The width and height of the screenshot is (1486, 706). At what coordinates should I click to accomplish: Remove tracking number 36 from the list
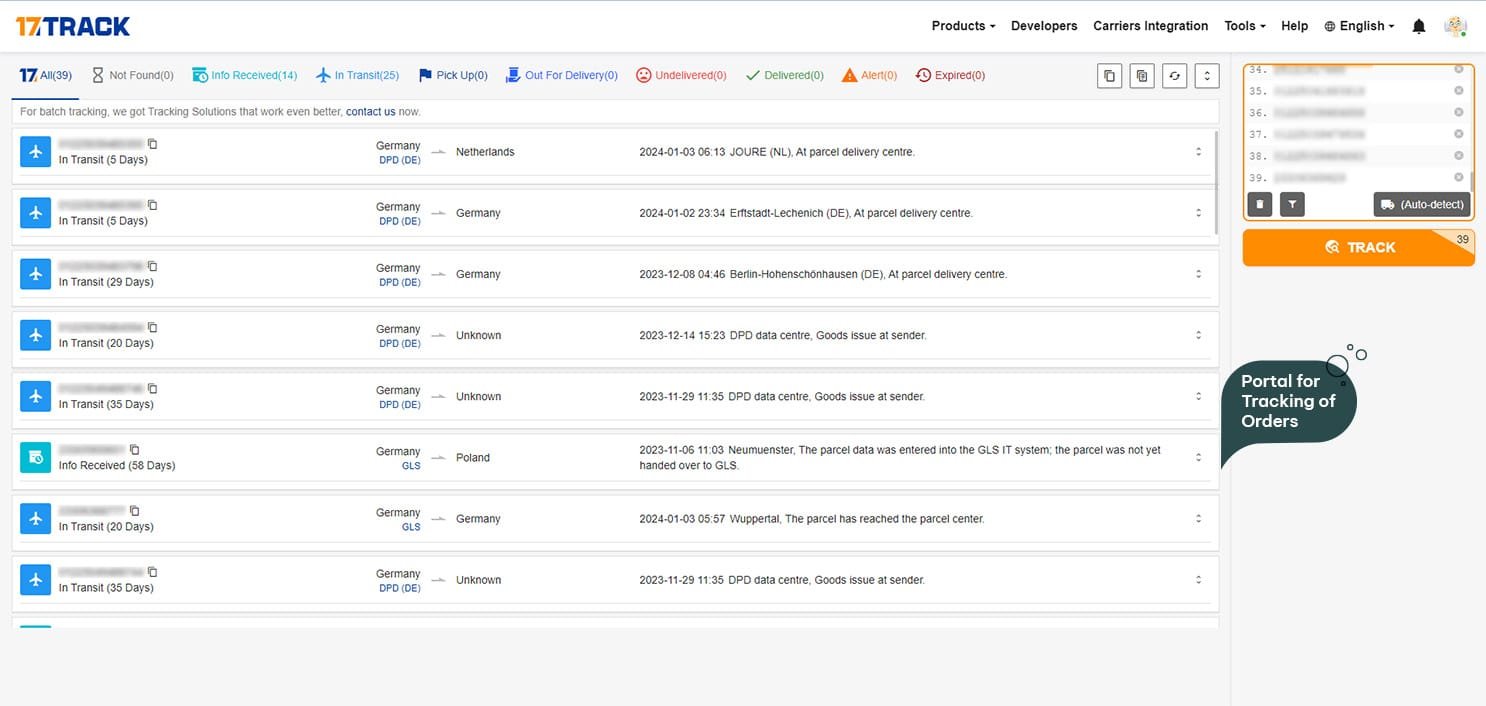tap(1458, 113)
